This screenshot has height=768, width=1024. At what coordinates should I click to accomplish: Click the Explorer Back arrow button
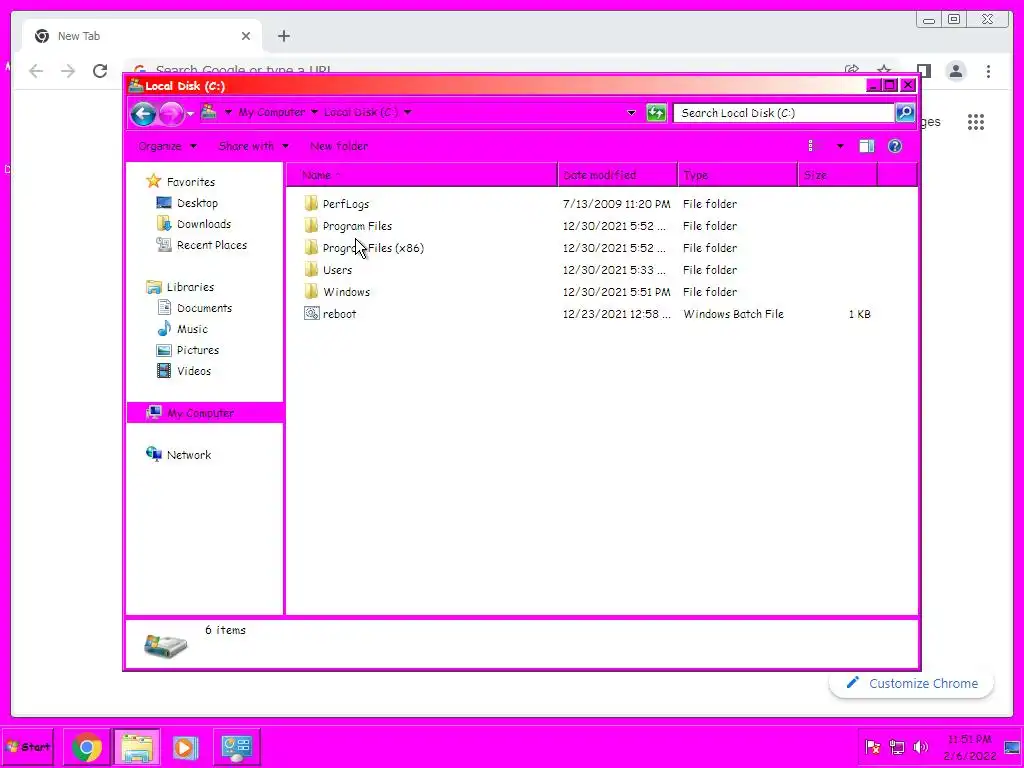143,114
